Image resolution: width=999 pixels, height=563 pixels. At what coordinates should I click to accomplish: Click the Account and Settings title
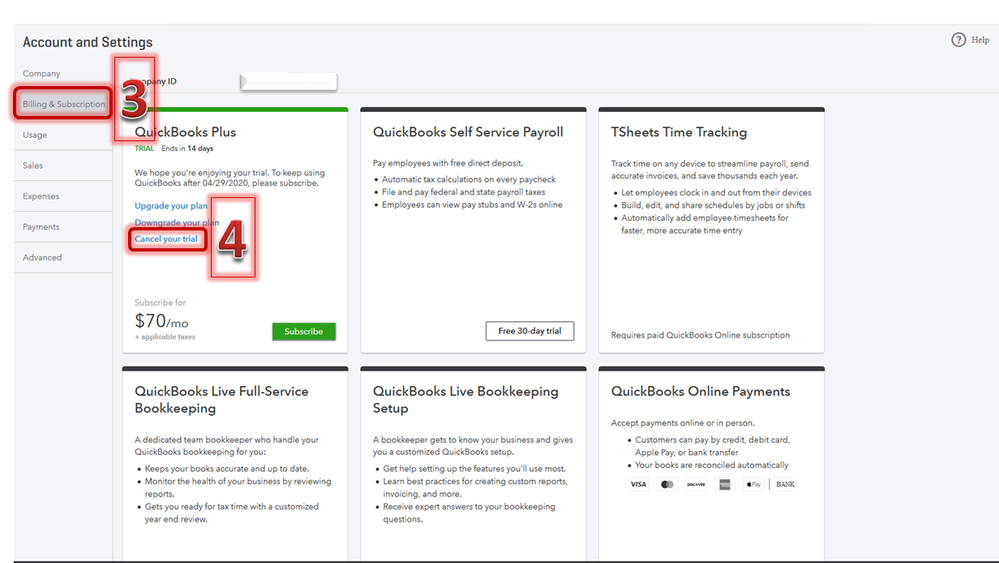click(87, 42)
